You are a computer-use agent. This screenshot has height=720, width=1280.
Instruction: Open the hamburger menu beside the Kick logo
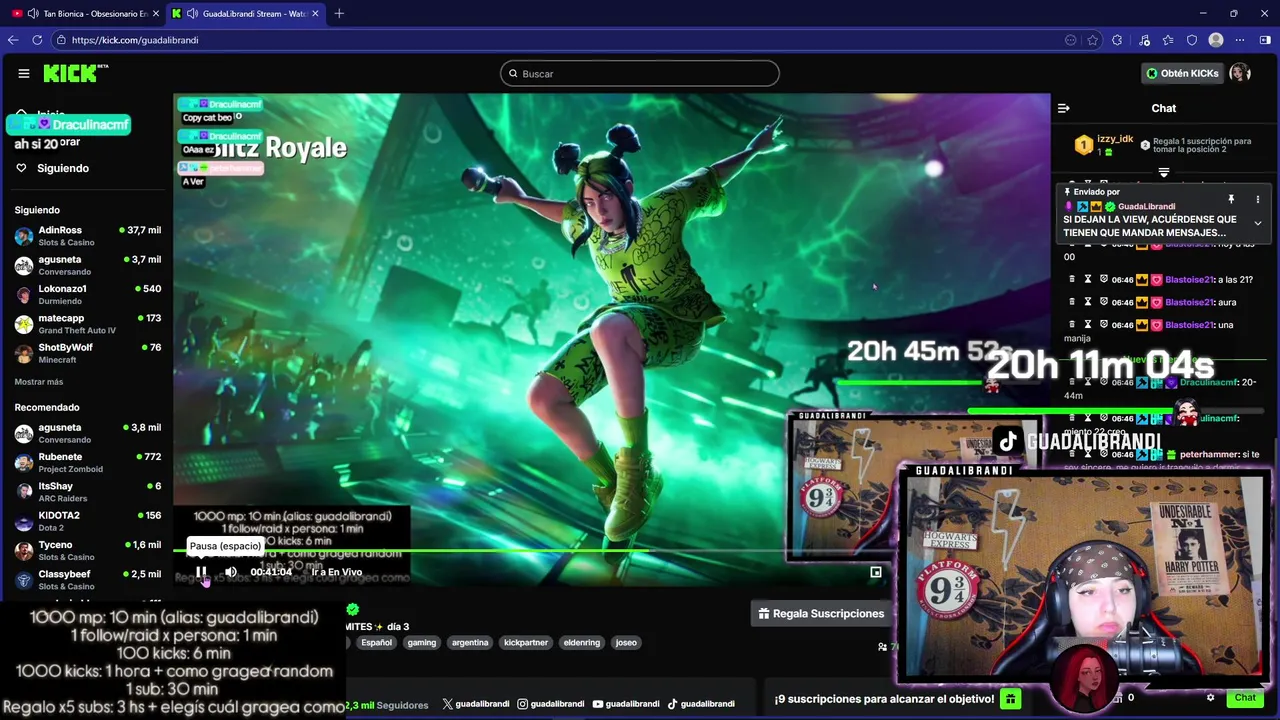coord(23,73)
